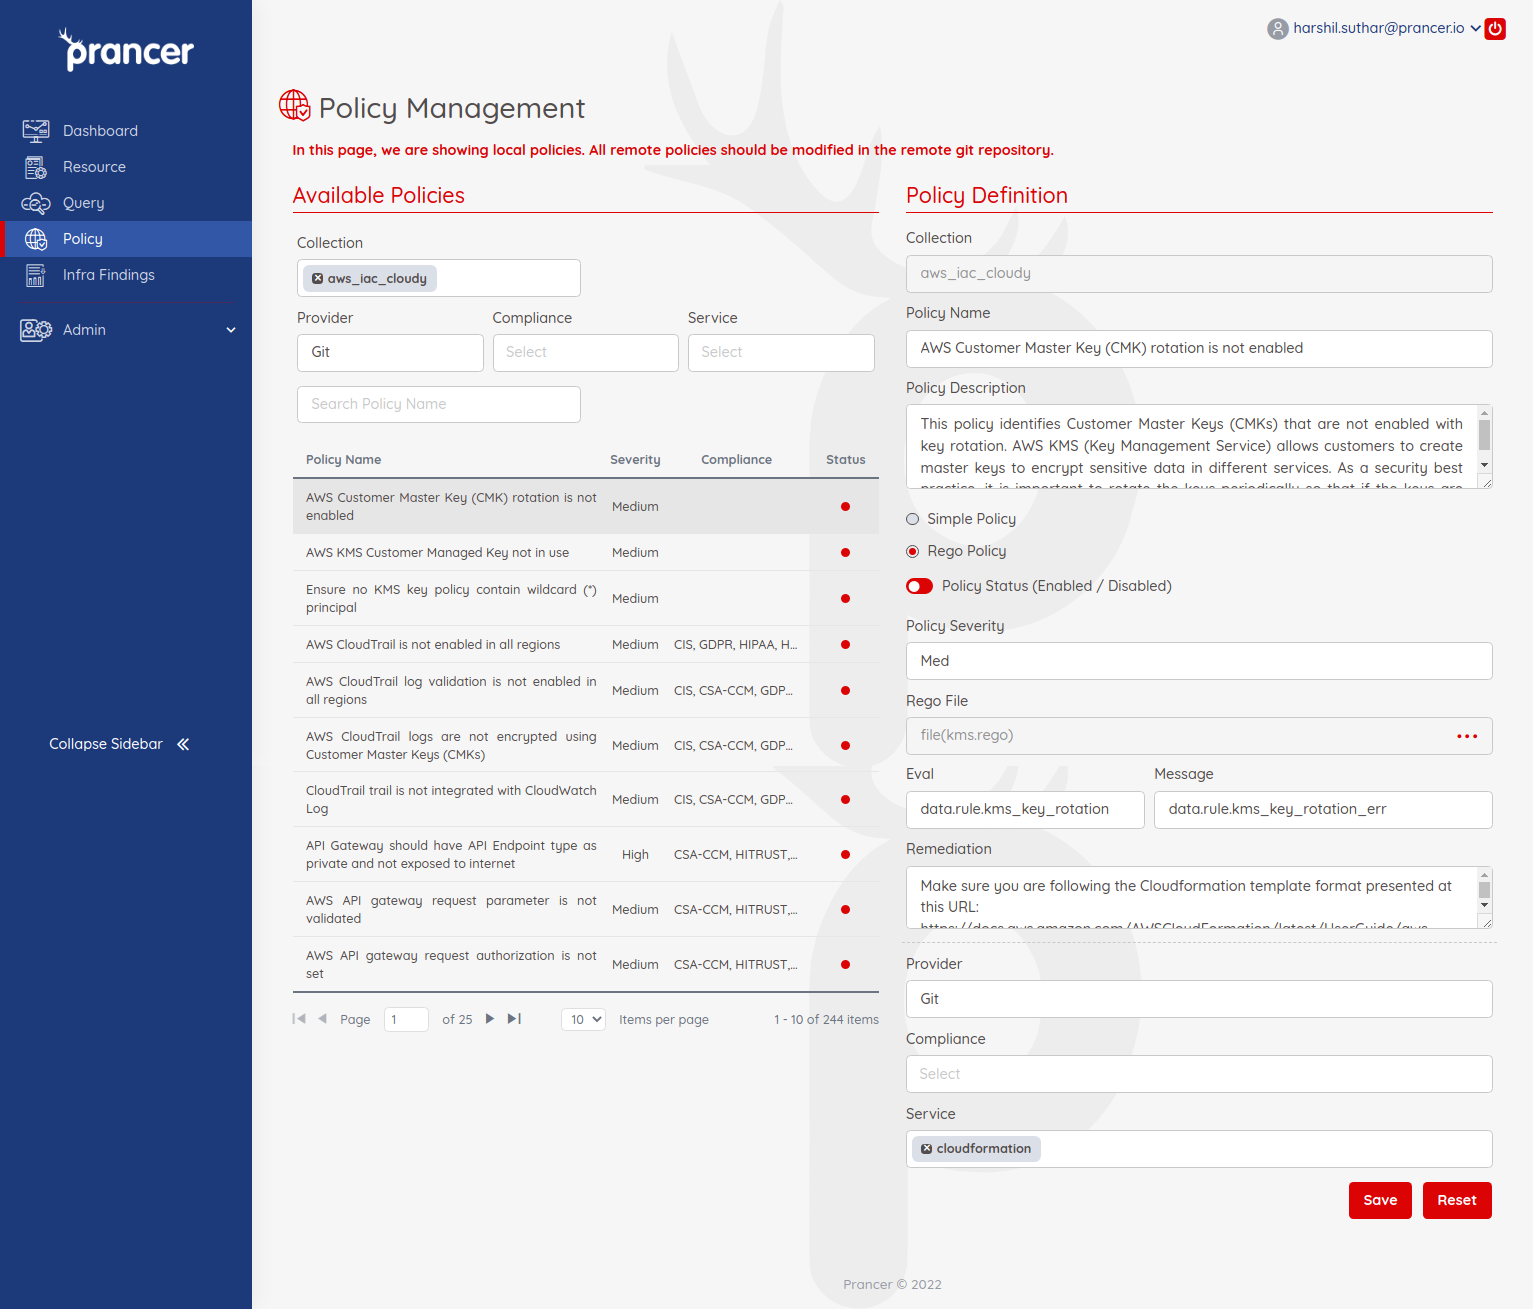Click the Resource sidebar icon
The height and width of the screenshot is (1309, 1533).
pyautogui.click(x=36, y=167)
